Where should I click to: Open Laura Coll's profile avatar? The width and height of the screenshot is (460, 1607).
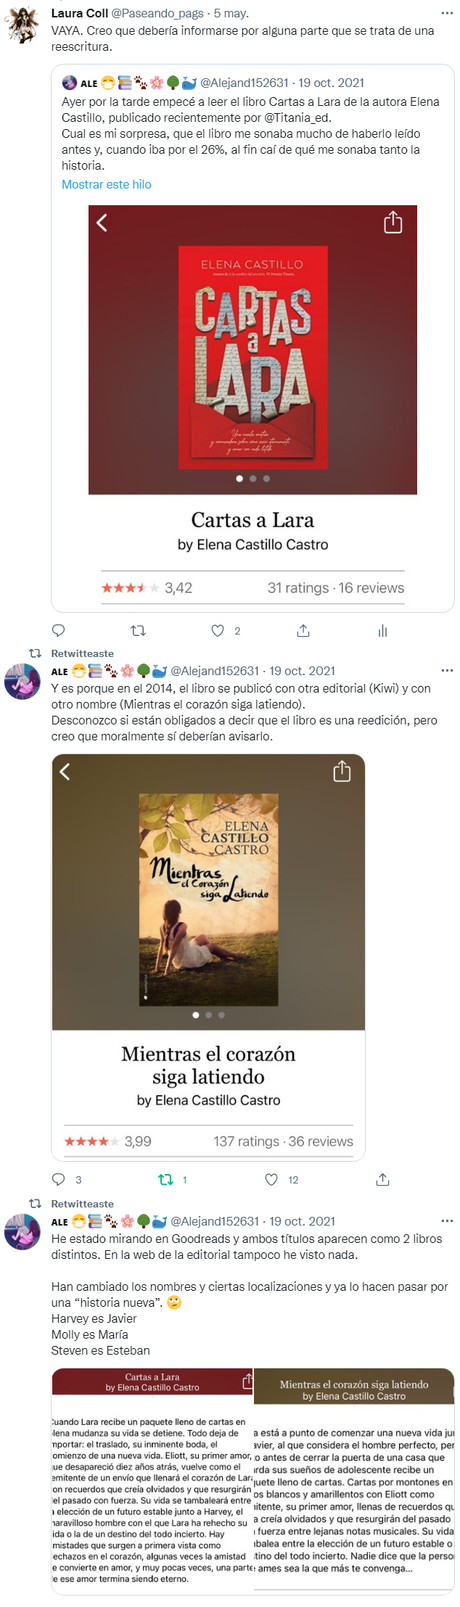tap(22, 23)
